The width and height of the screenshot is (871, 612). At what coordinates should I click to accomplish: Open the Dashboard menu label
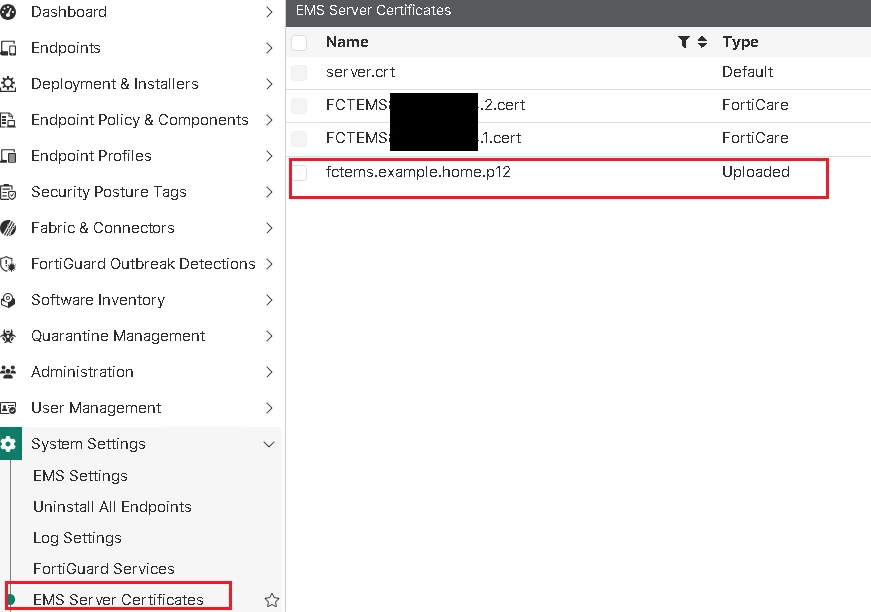click(x=69, y=12)
